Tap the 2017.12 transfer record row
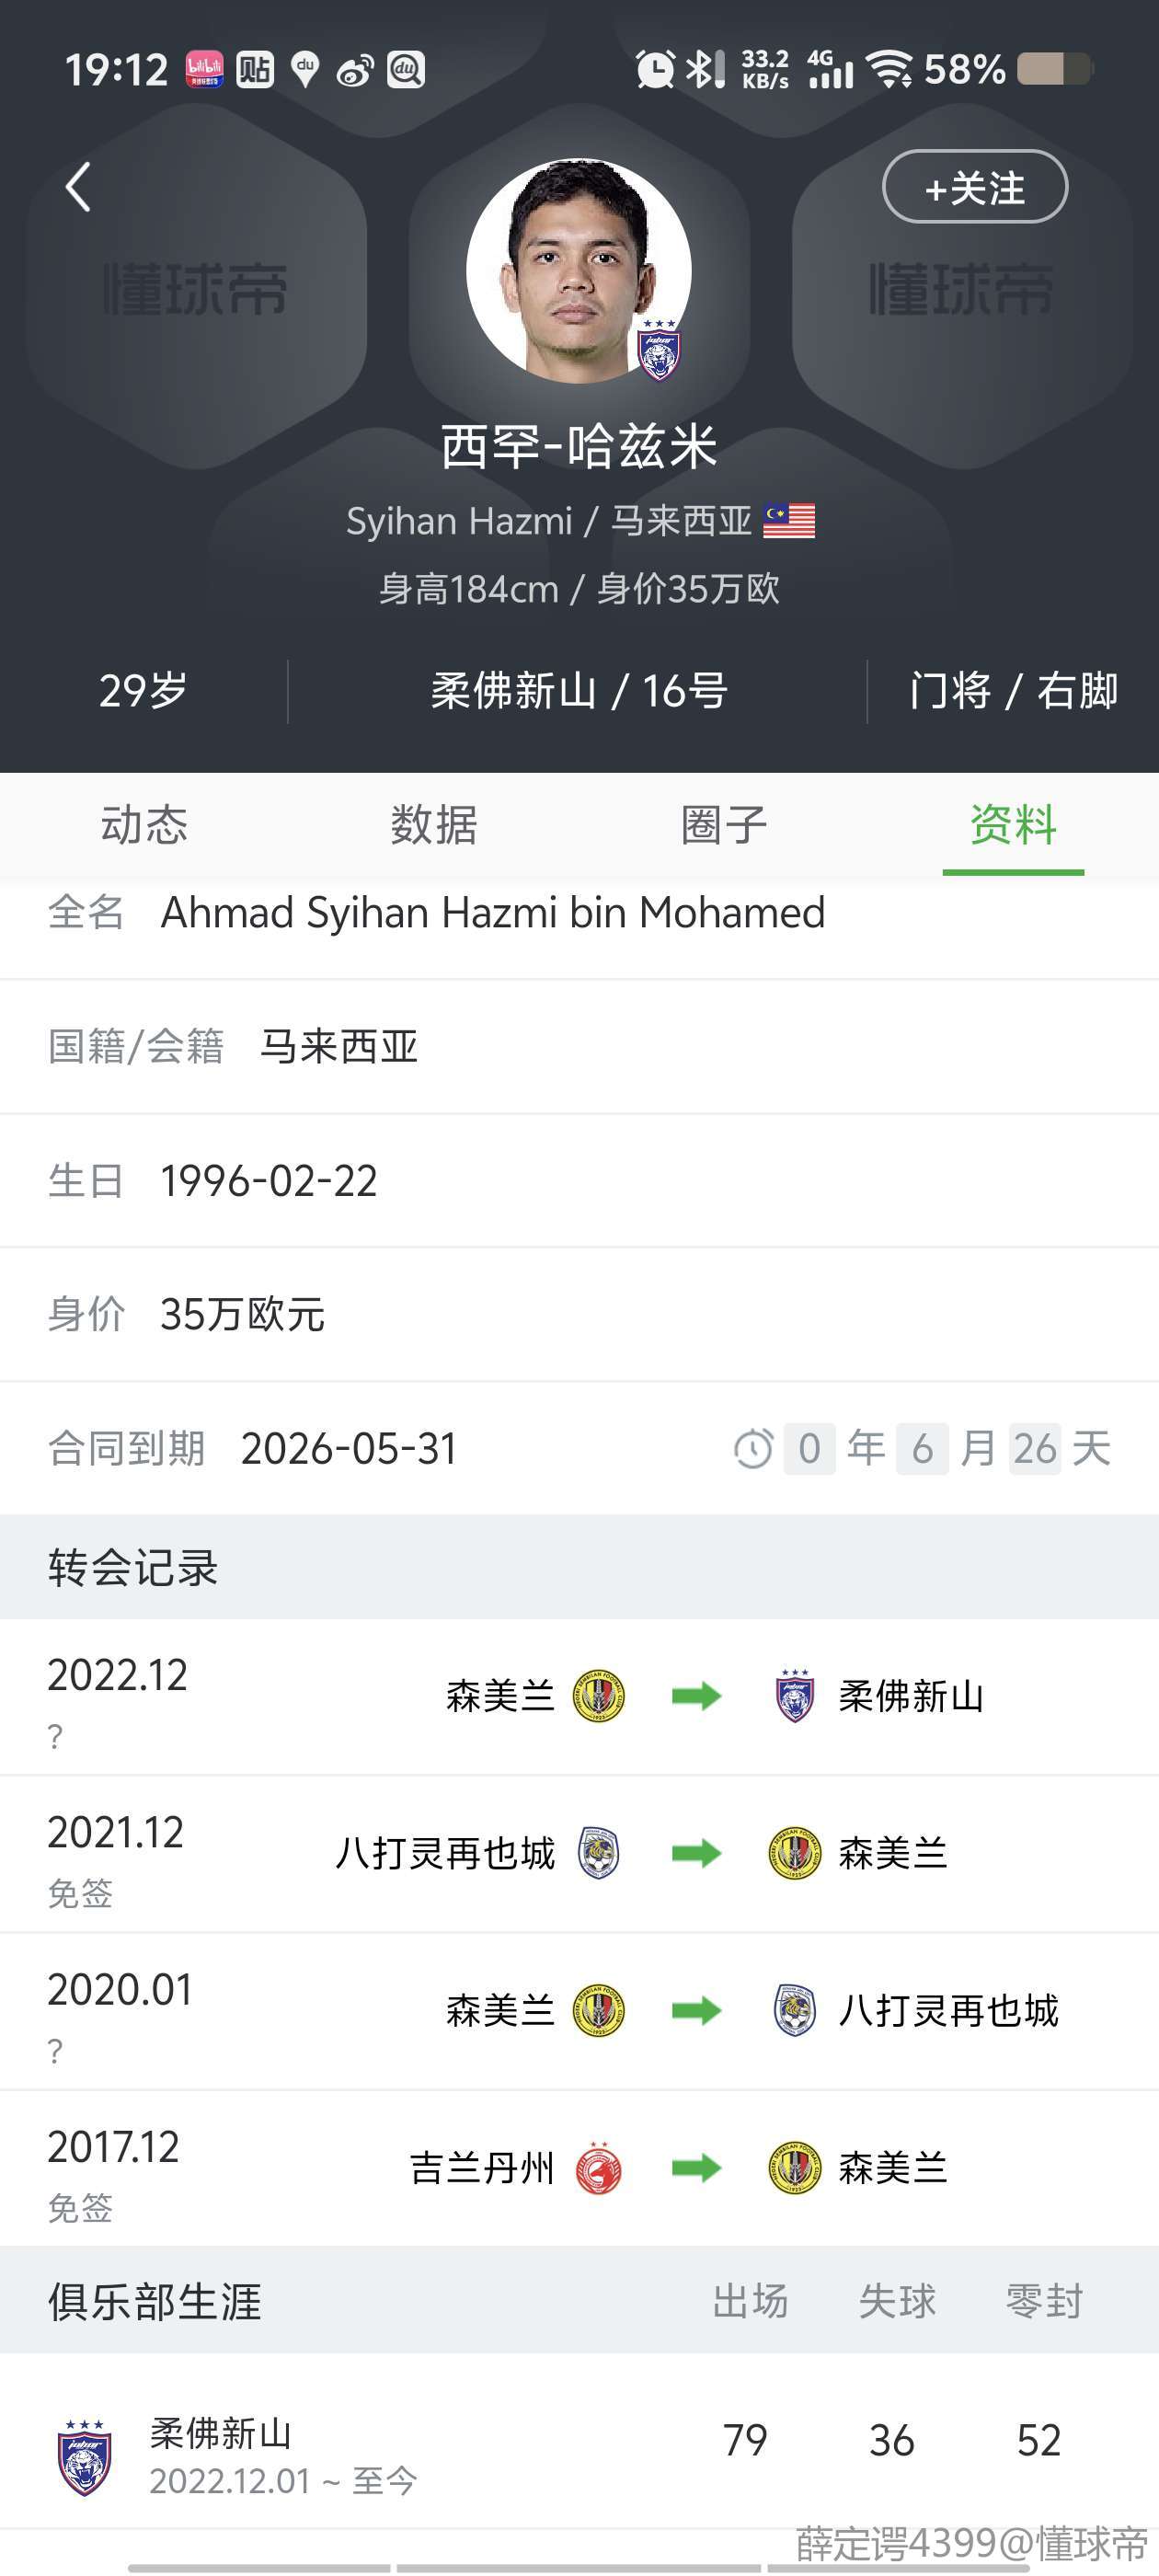 coord(579,2168)
